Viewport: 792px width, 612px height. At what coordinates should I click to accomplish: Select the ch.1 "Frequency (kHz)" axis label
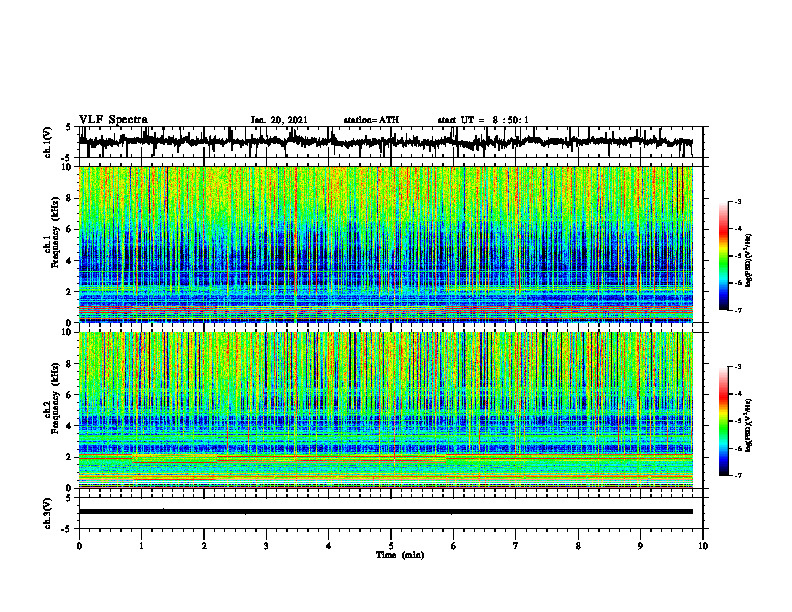(x=58, y=233)
